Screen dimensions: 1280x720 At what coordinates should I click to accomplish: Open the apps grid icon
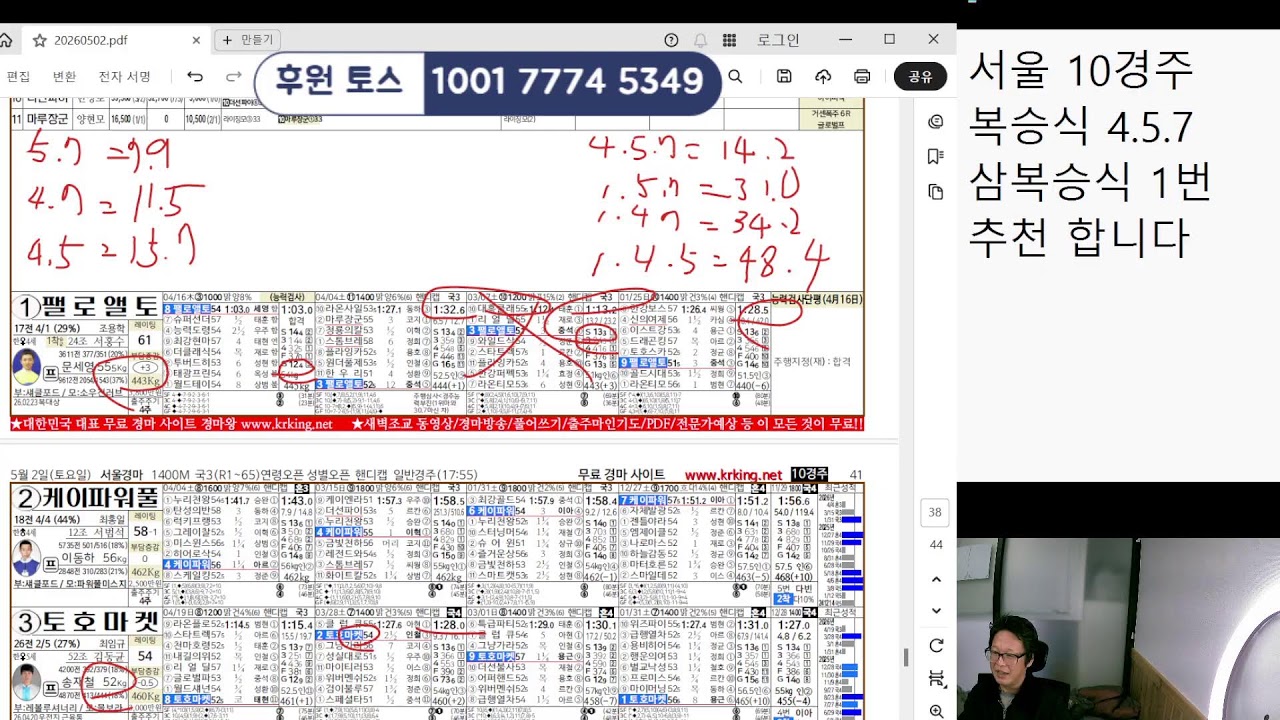point(729,40)
